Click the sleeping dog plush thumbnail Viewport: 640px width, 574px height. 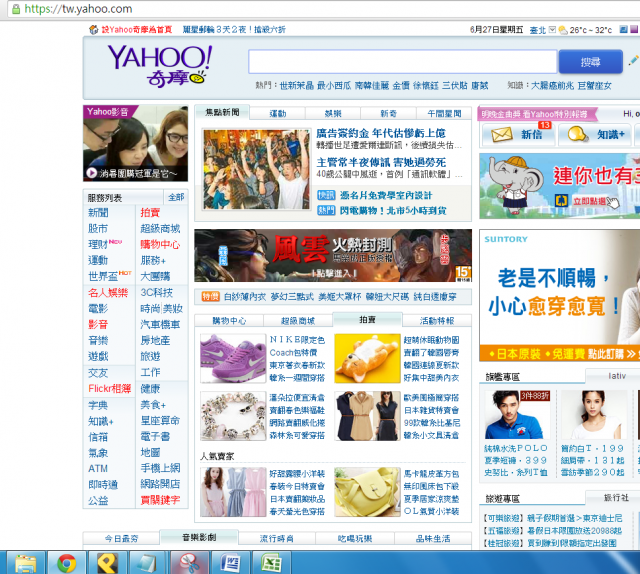(367, 358)
